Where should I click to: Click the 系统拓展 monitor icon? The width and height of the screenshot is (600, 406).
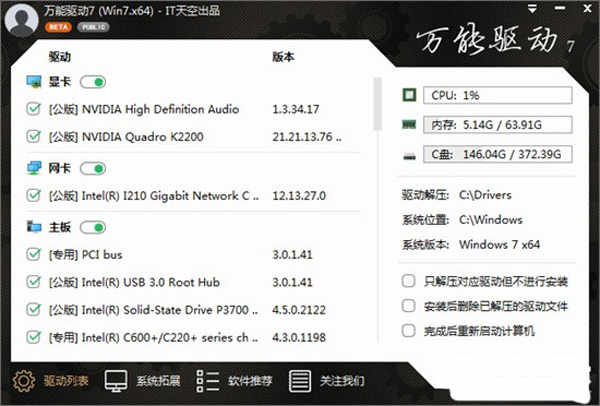tap(116, 381)
